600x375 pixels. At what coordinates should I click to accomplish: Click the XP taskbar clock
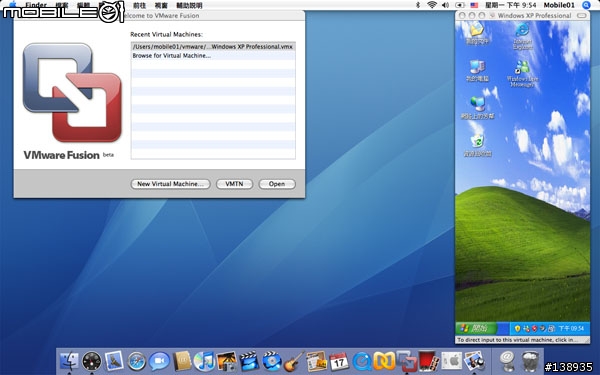(x=571, y=328)
